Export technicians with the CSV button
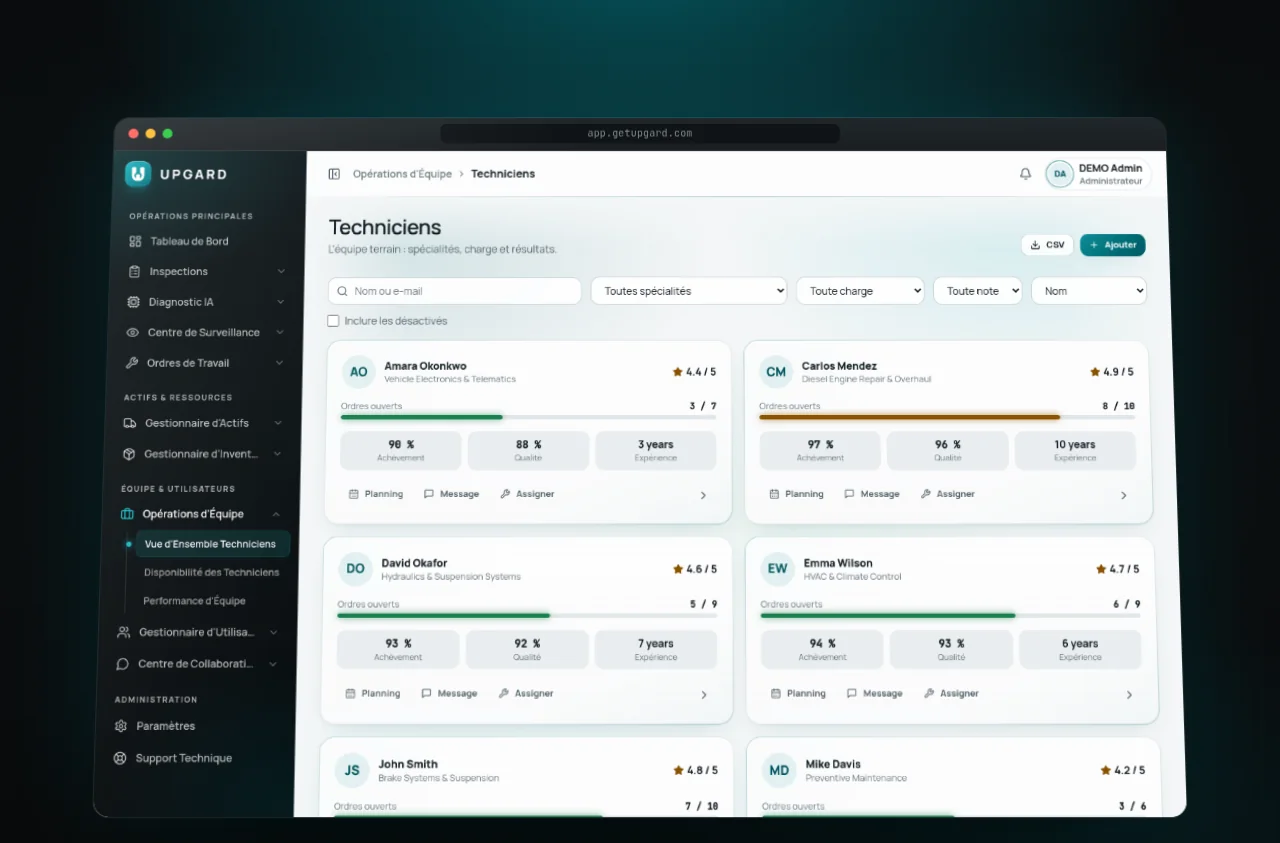This screenshot has width=1280, height=843. pos(1047,245)
